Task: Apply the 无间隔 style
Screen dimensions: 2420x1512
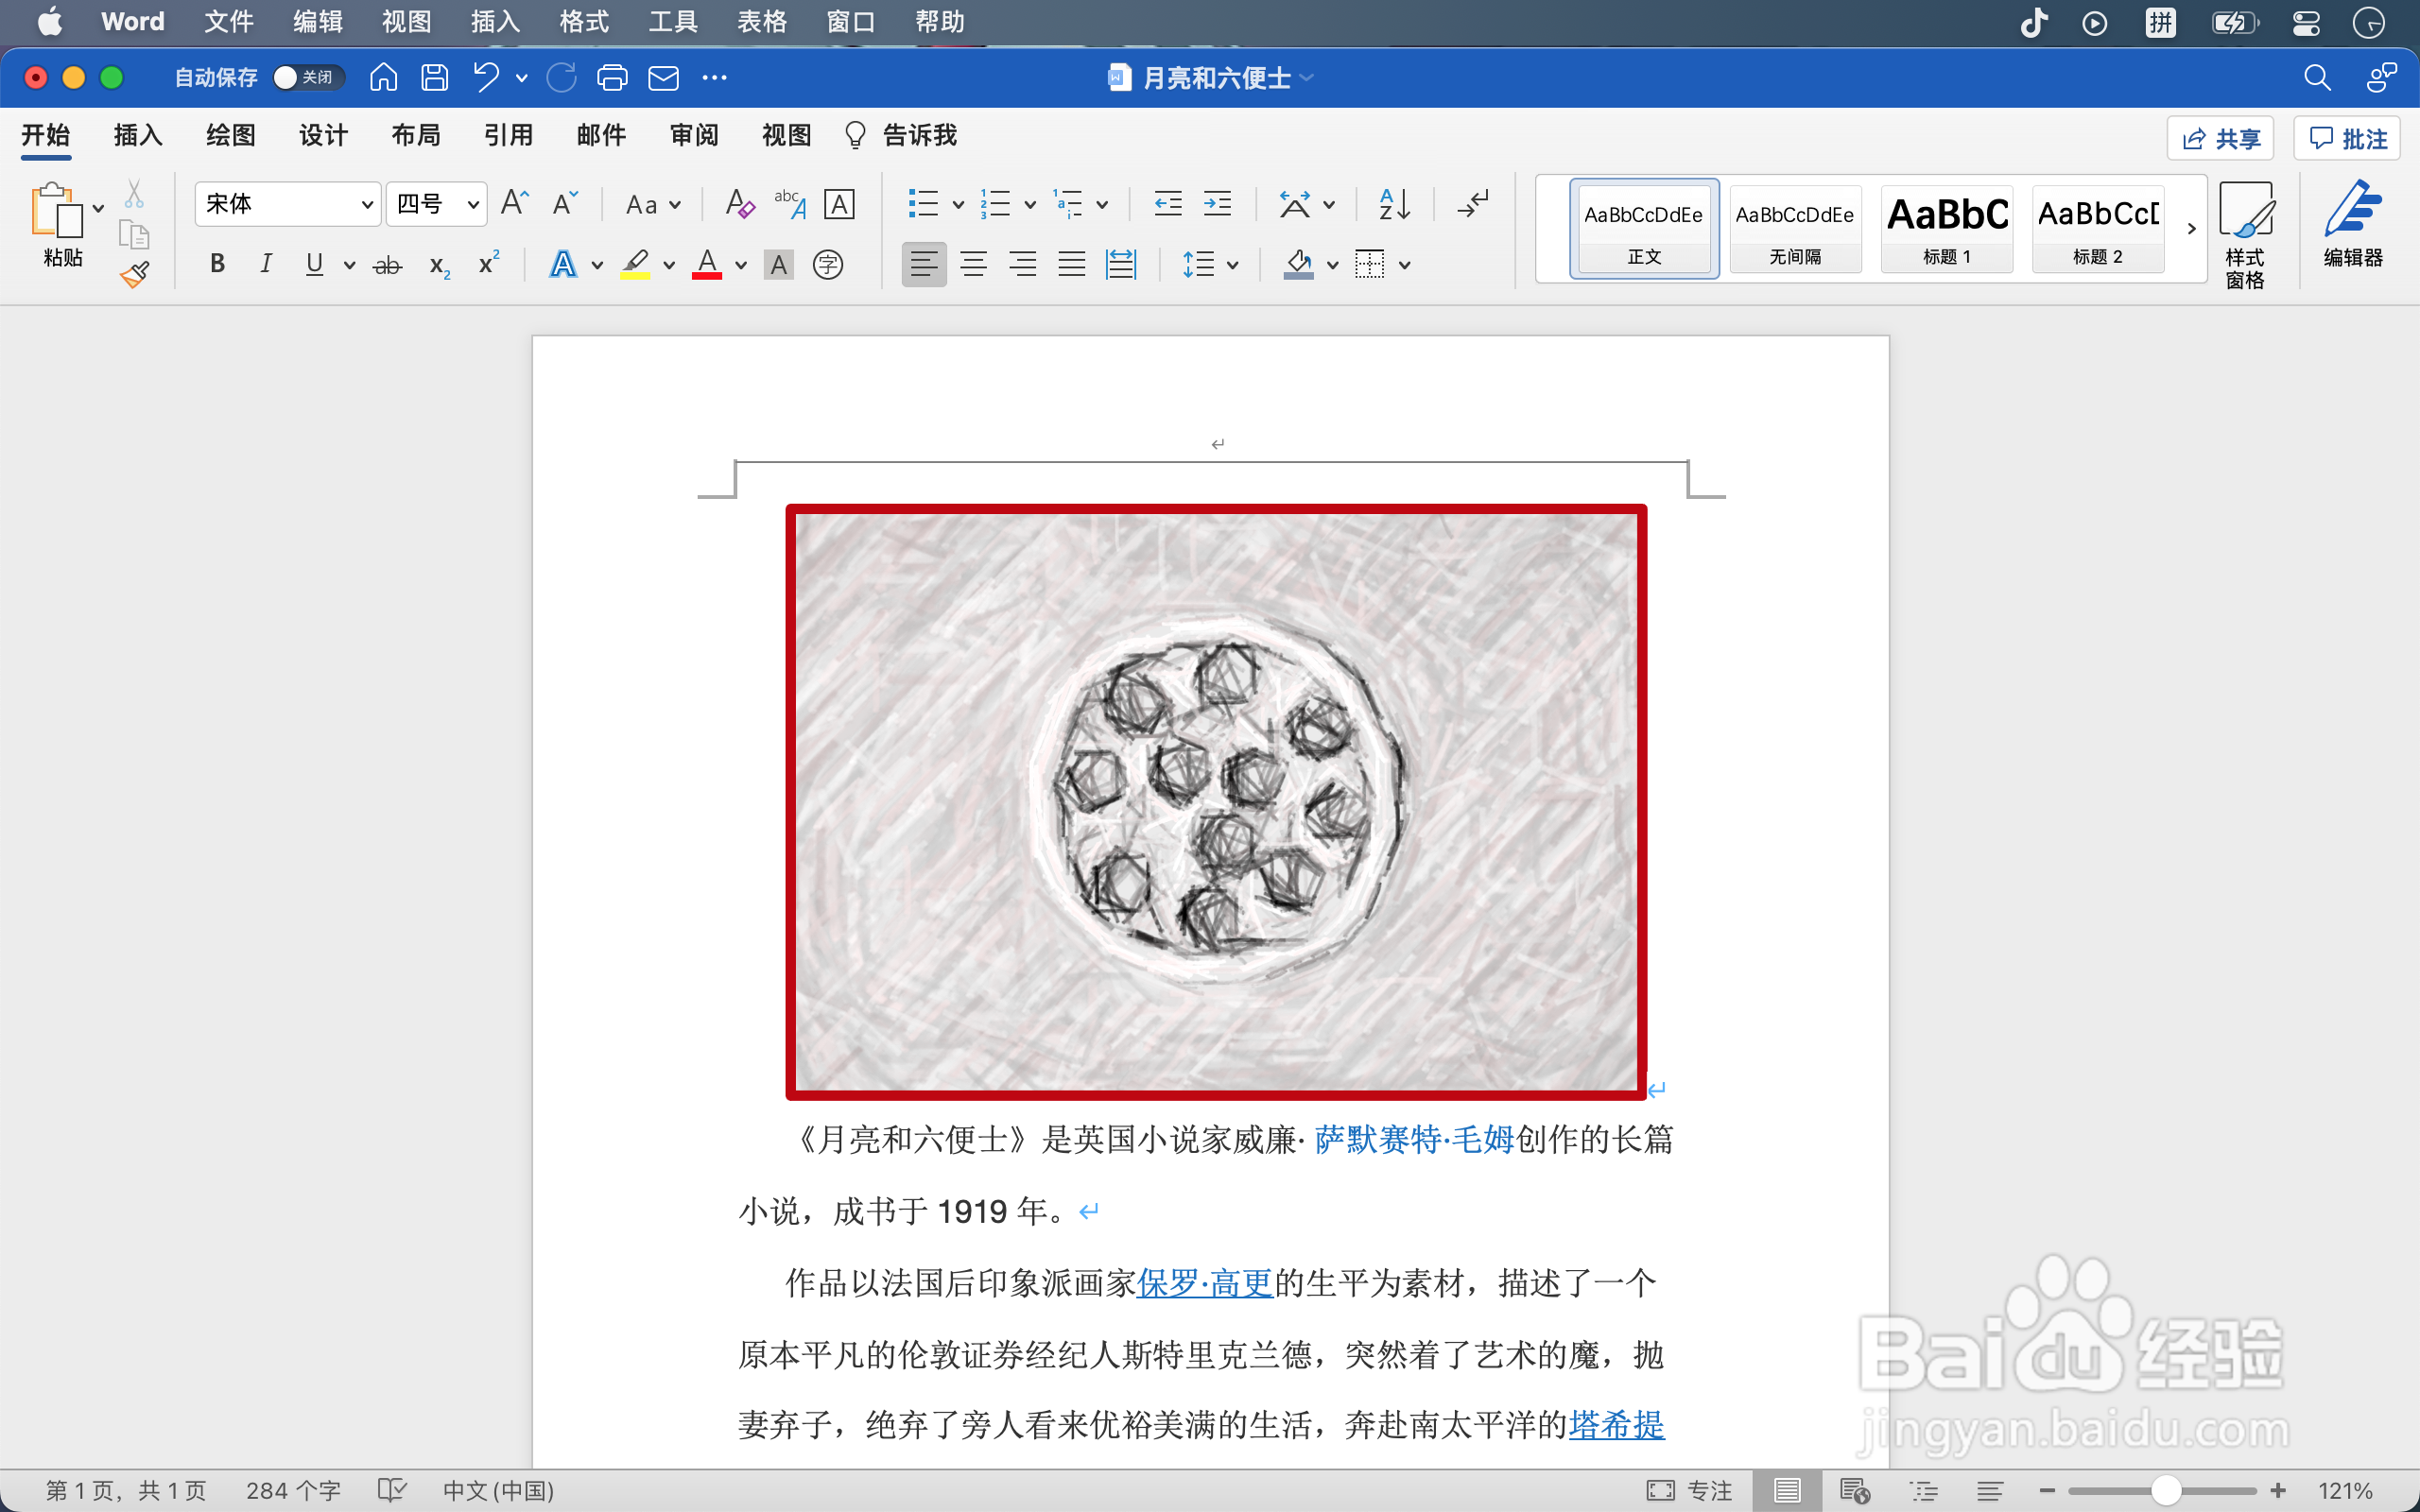Action: [x=1795, y=229]
